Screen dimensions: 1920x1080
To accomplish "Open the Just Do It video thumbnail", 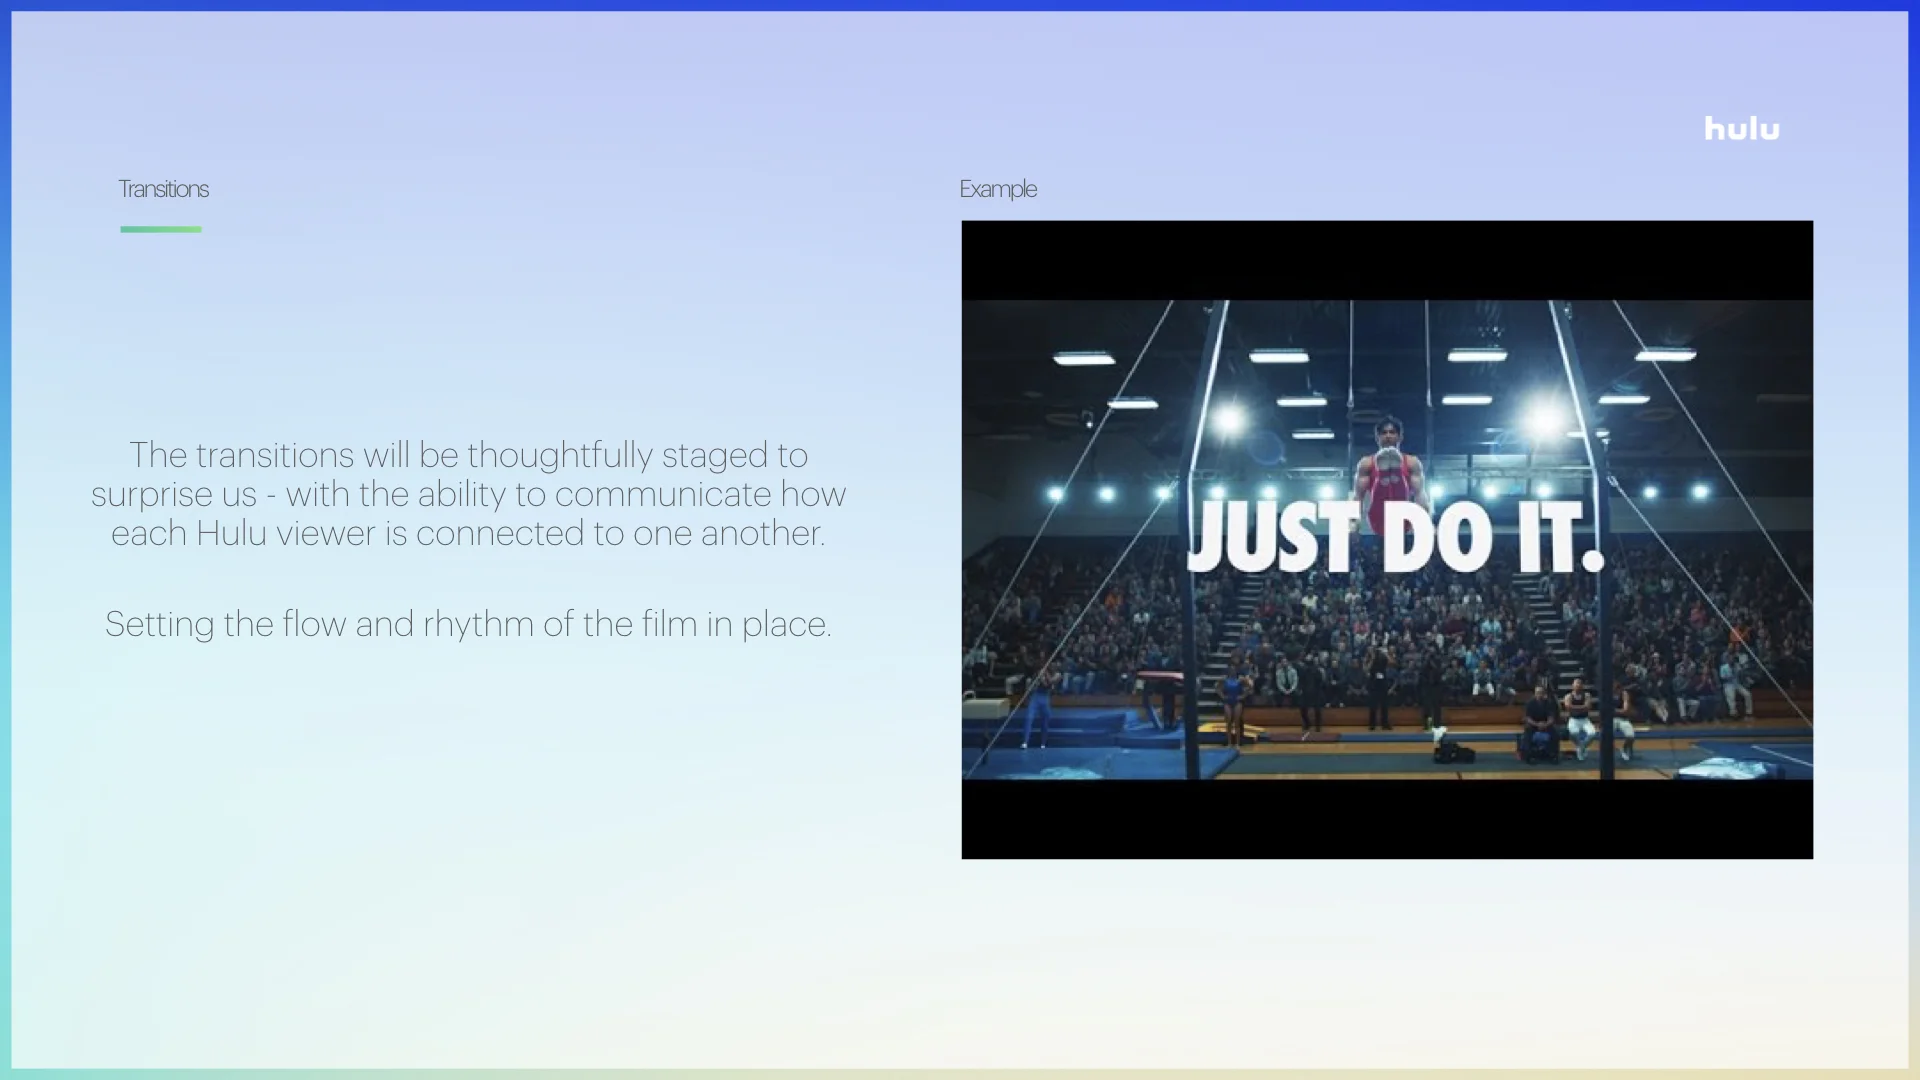I will (x=1387, y=540).
